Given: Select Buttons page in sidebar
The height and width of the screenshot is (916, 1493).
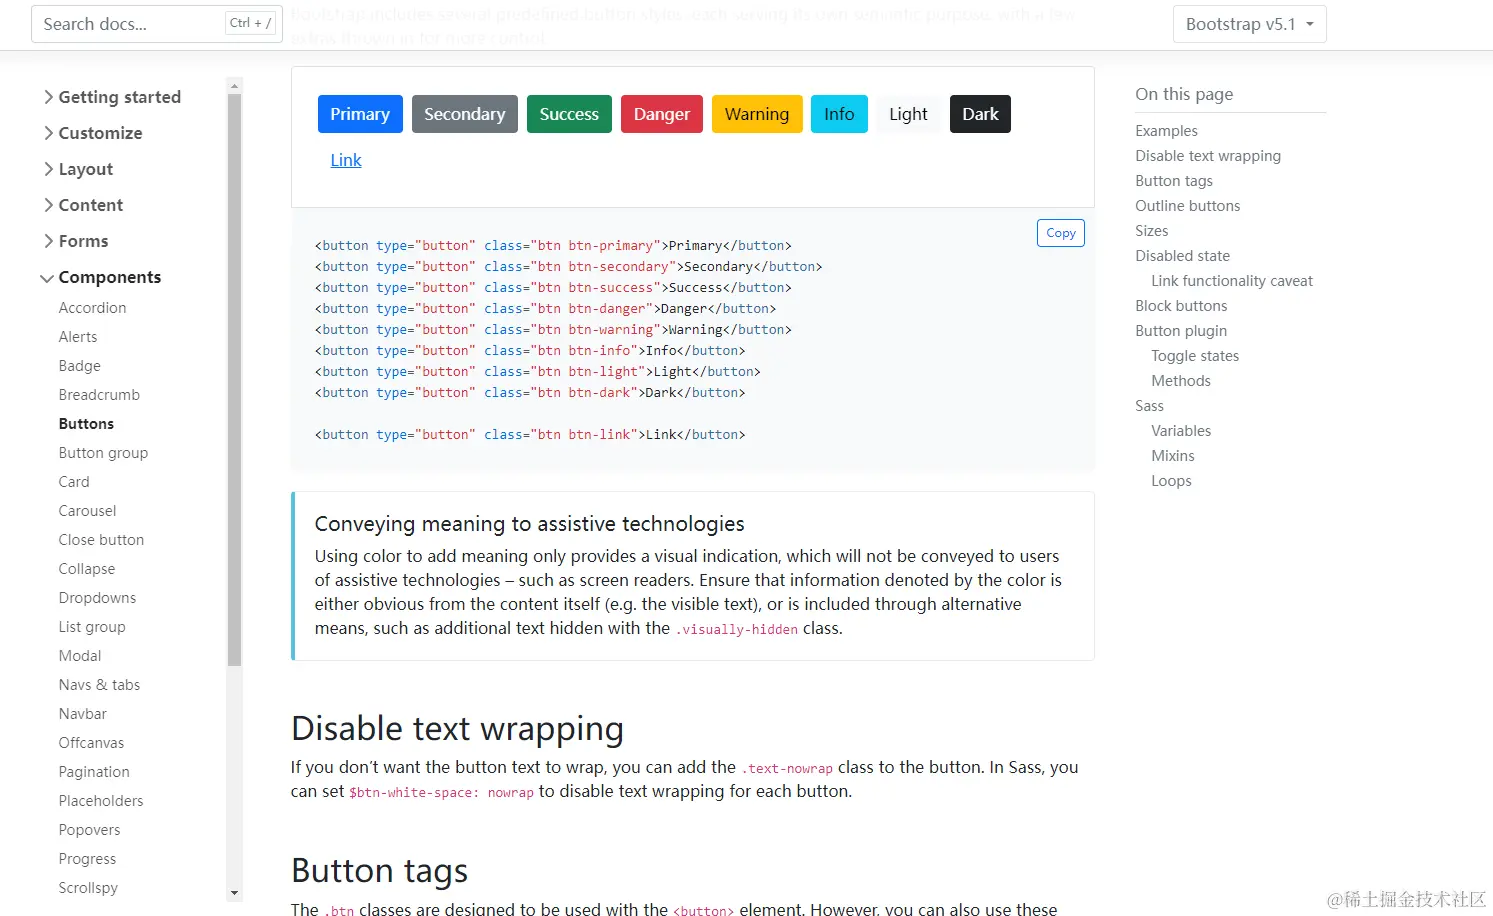Looking at the screenshot, I should pos(86,424).
